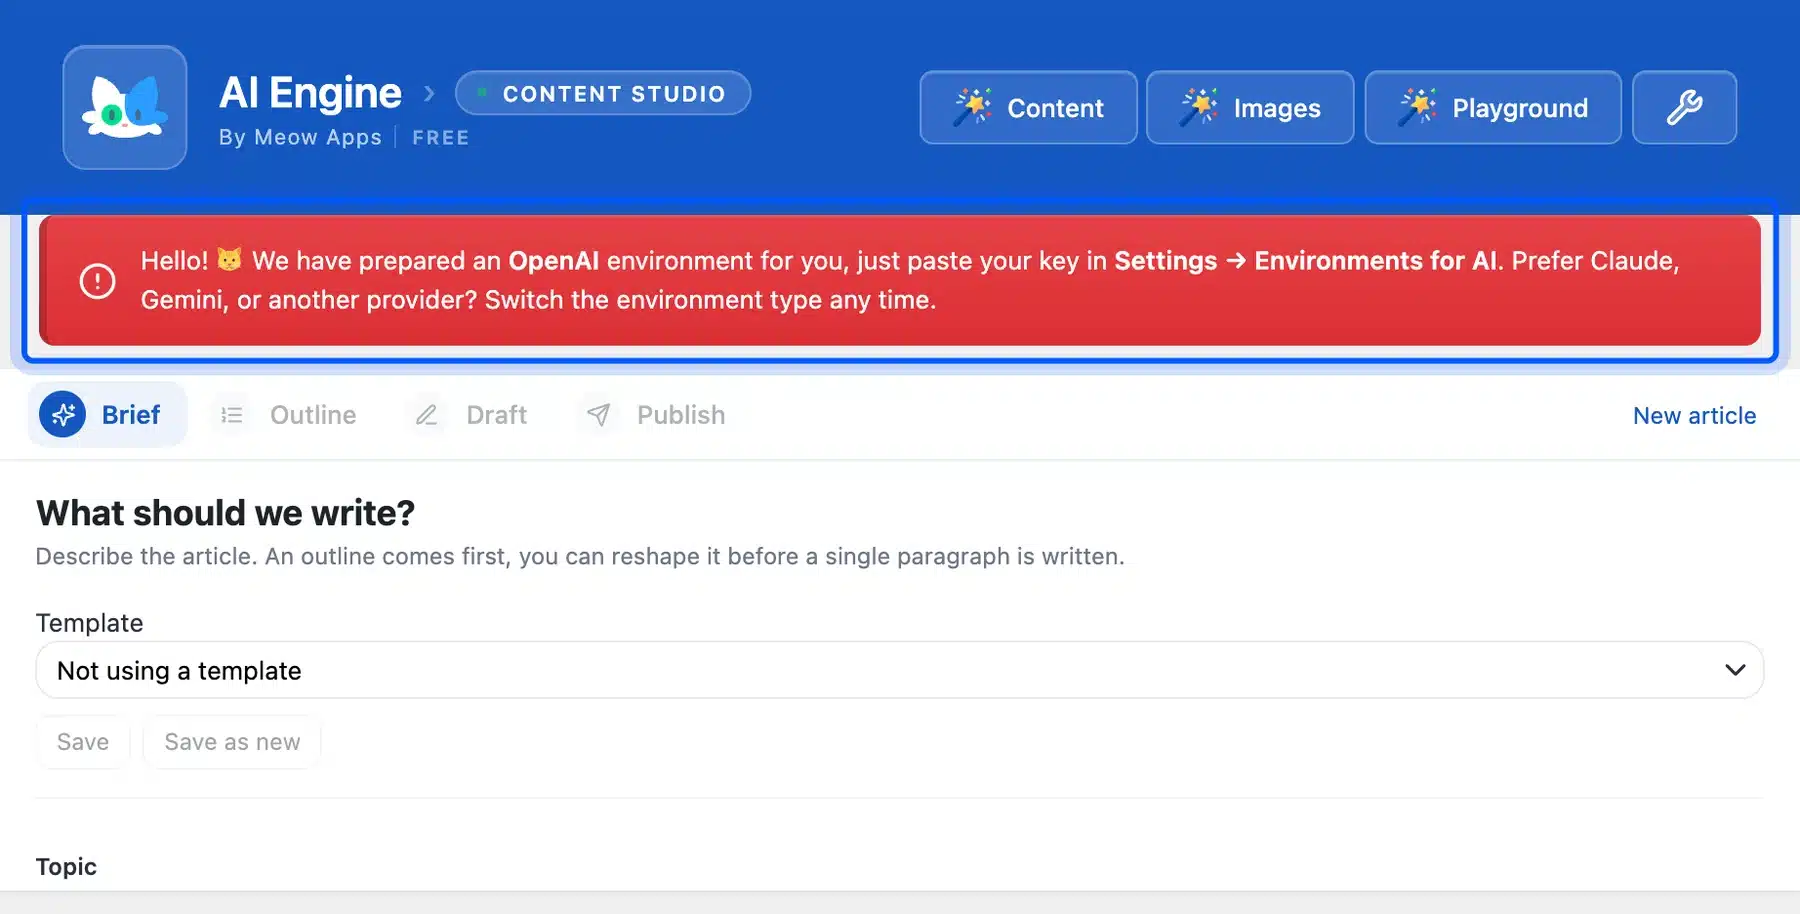1800x914 pixels.
Task: Click Save as new button
Action: [x=232, y=742]
